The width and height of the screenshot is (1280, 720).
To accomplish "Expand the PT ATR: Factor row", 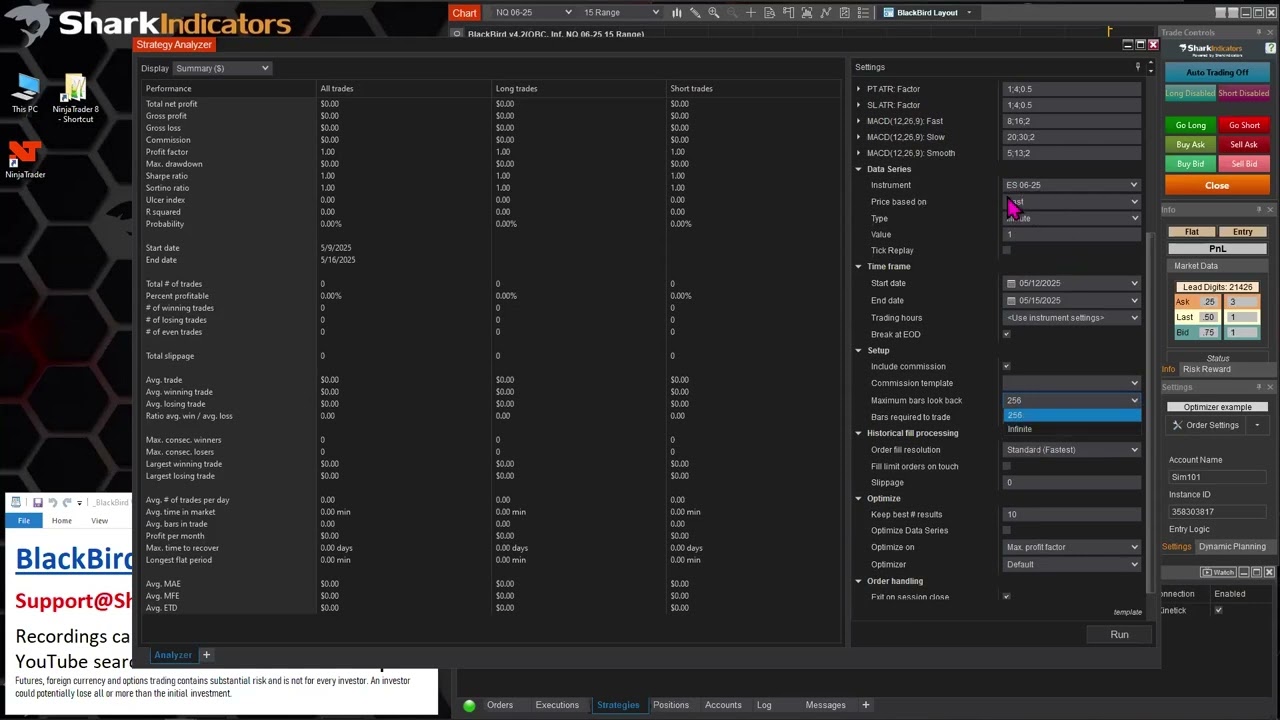I will [858, 89].
